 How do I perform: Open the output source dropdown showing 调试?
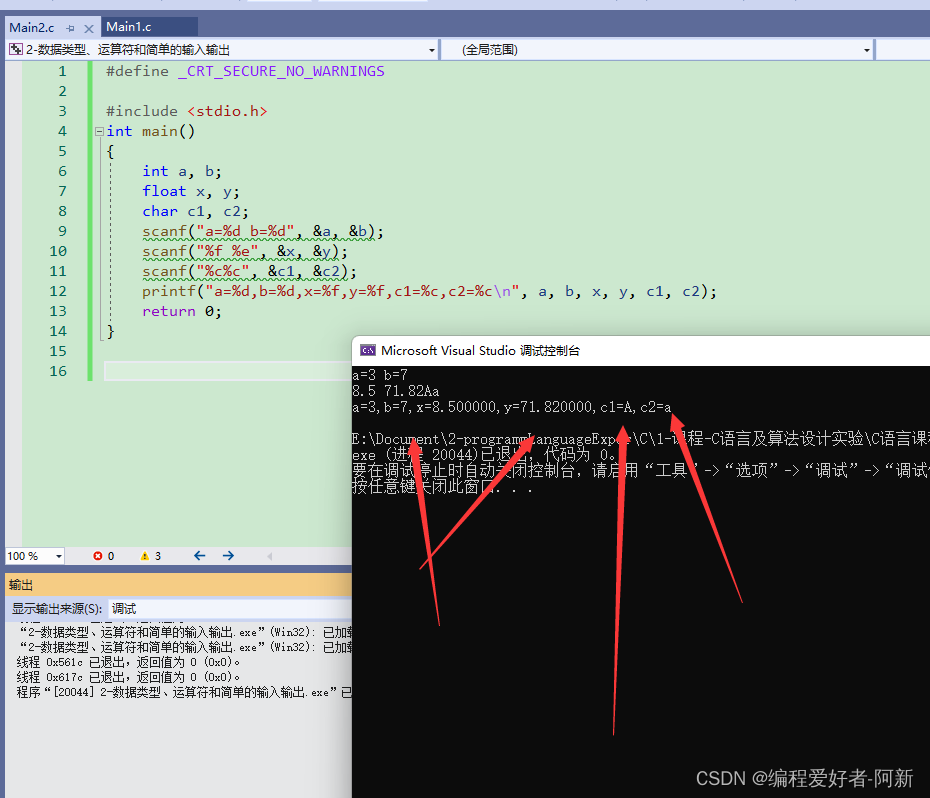(x=230, y=609)
